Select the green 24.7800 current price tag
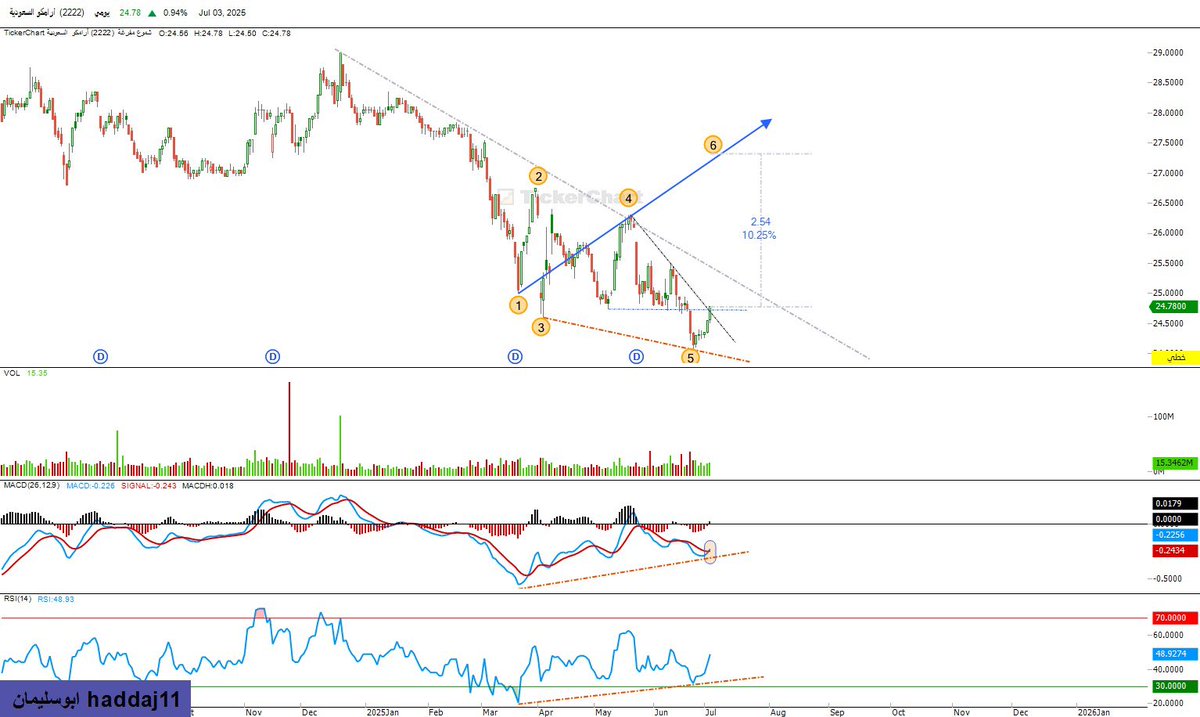This screenshot has width=1200, height=717. pos(1174,308)
